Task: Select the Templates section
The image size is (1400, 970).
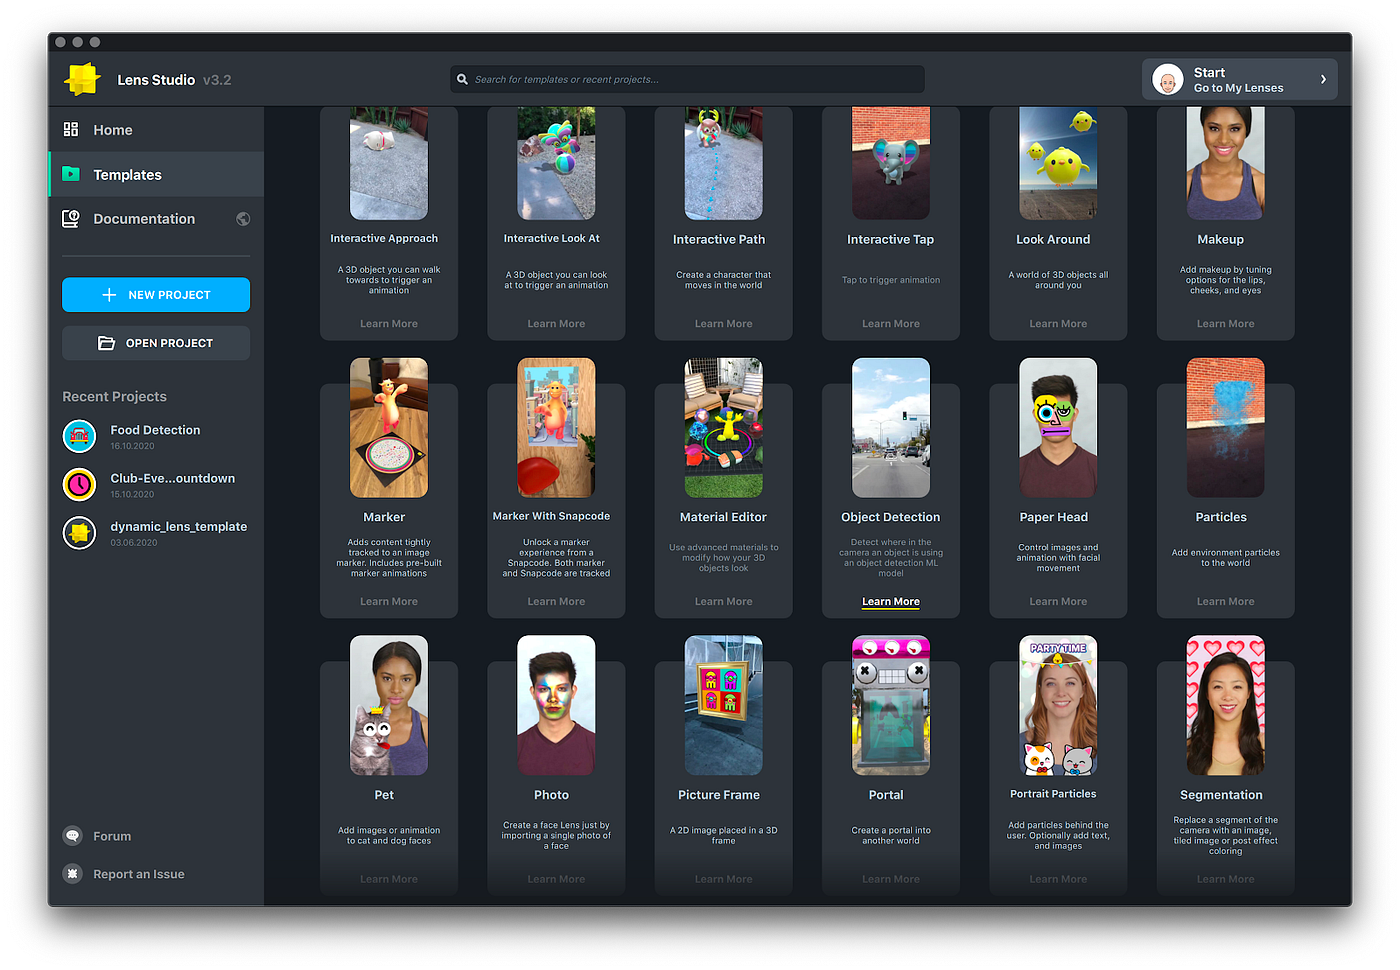Action: (x=156, y=174)
